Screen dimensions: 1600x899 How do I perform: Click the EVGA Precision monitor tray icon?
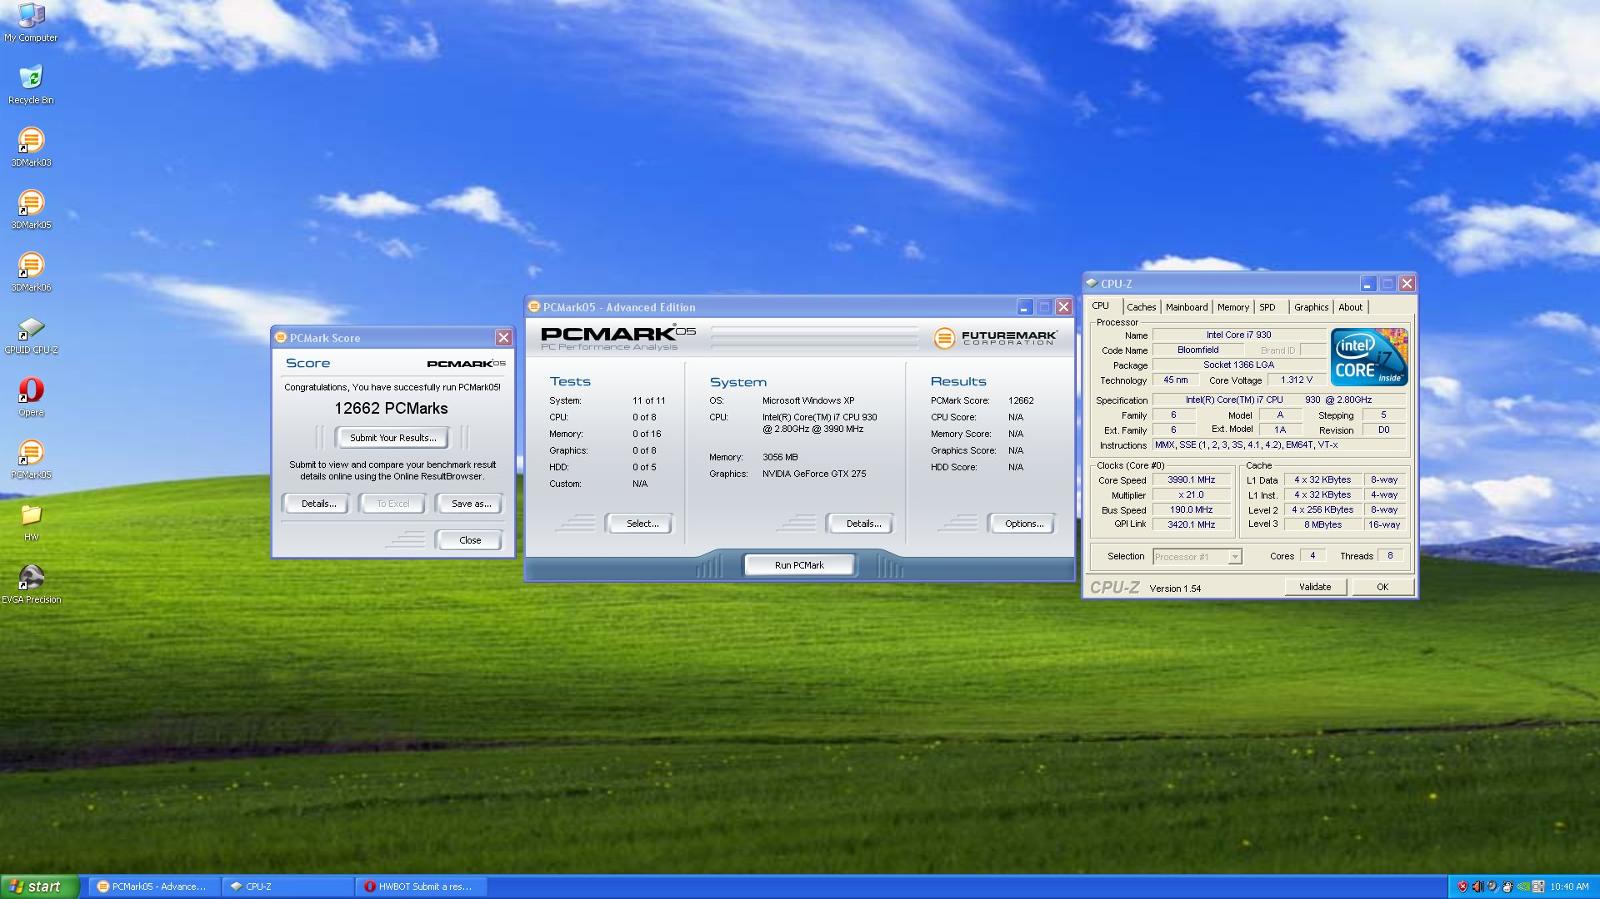[x=1539, y=886]
